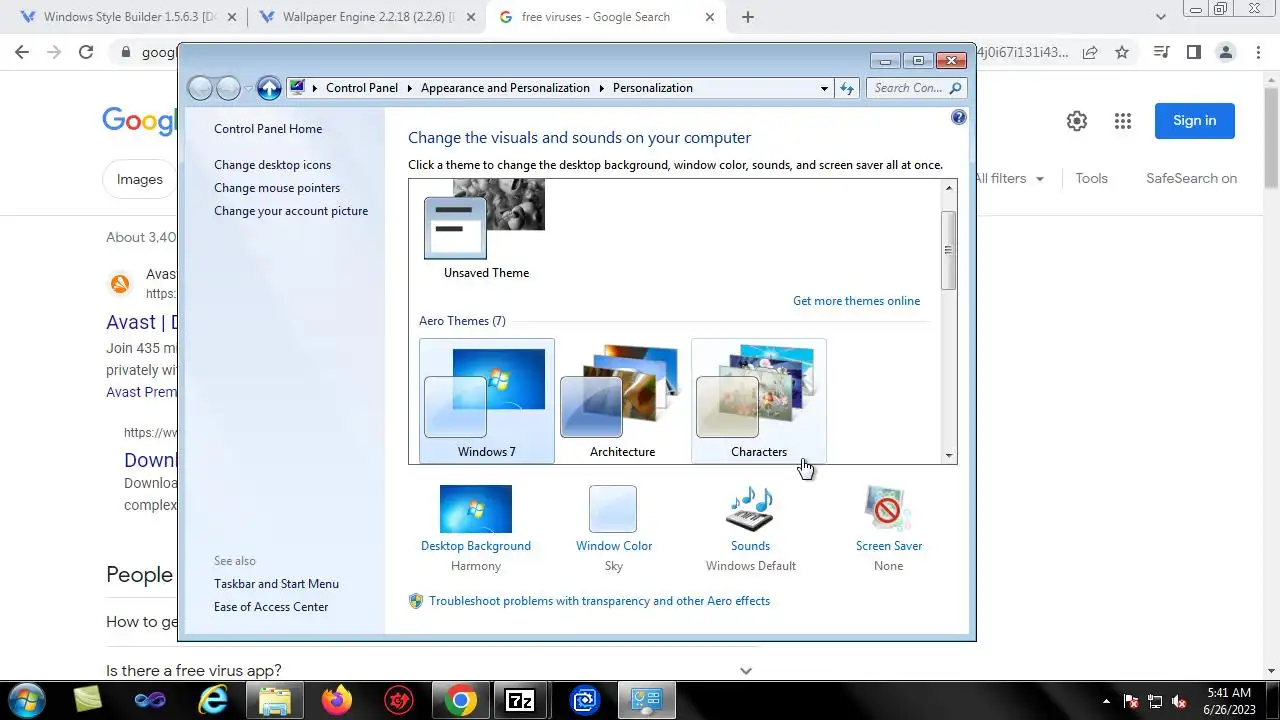Click the Back arrow in Control Panel window
This screenshot has height=720, width=1280.
pyautogui.click(x=200, y=88)
